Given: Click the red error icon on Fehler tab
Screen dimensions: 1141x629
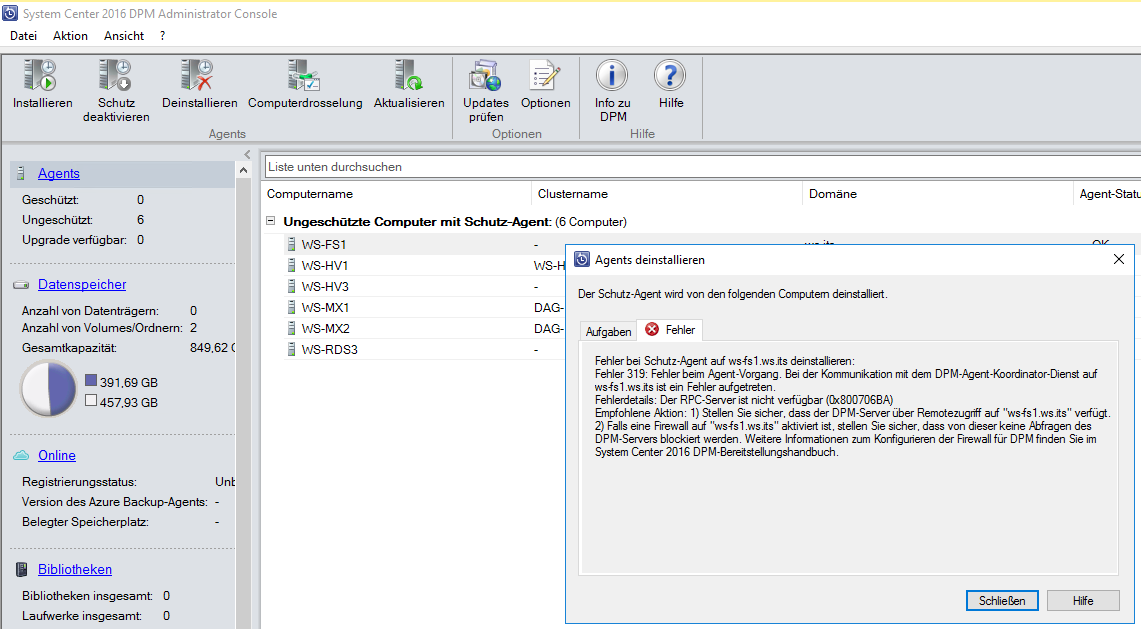Looking at the screenshot, I should click(x=652, y=329).
